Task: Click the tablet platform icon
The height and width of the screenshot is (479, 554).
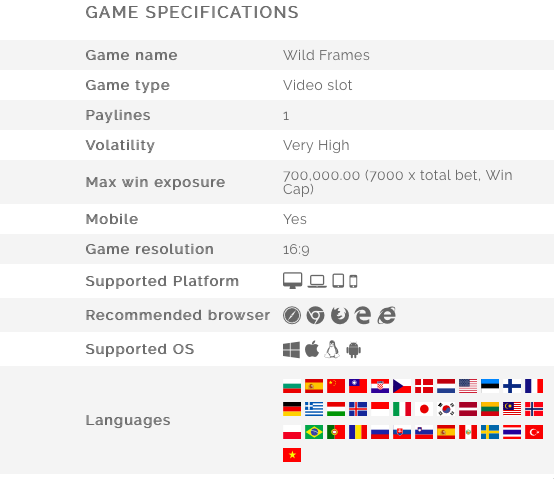Action: (338, 281)
